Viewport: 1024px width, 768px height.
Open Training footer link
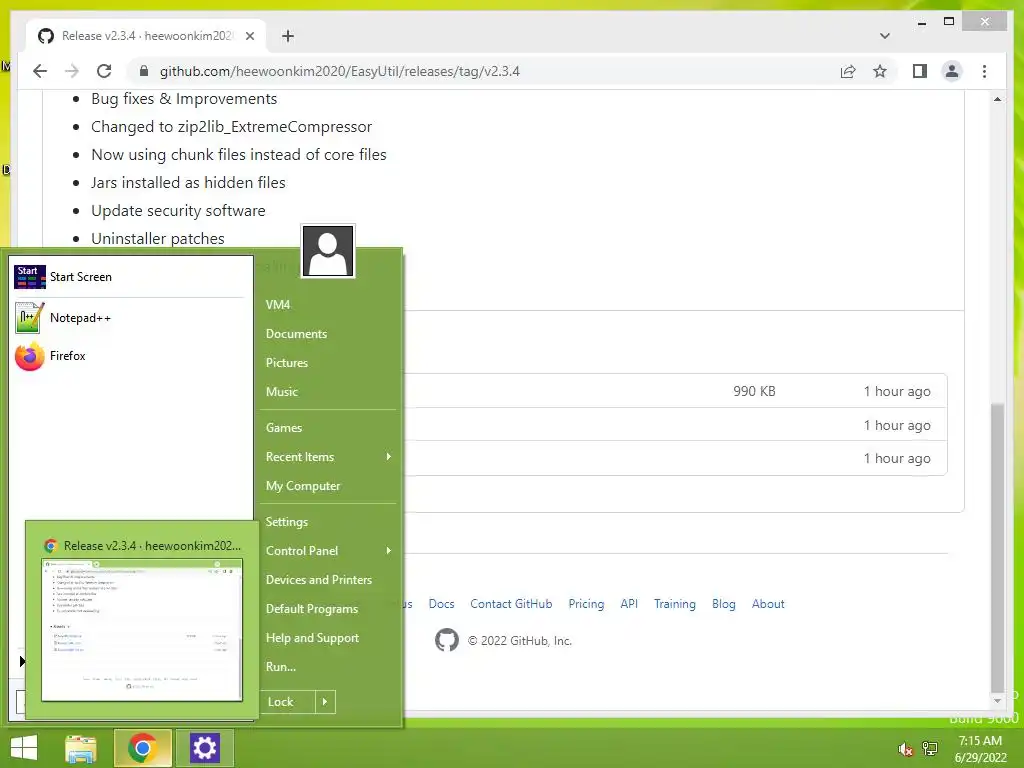tap(675, 604)
